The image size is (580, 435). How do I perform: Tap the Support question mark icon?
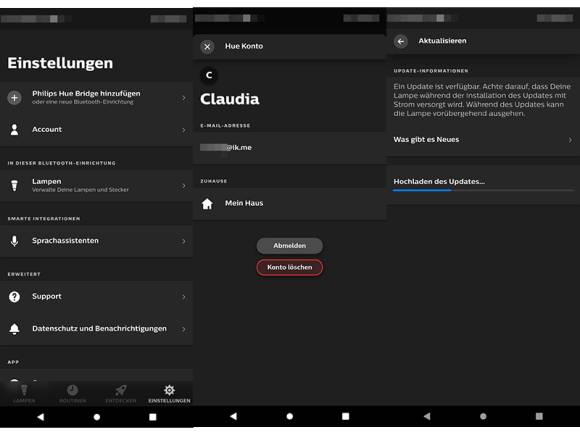[x=14, y=297]
